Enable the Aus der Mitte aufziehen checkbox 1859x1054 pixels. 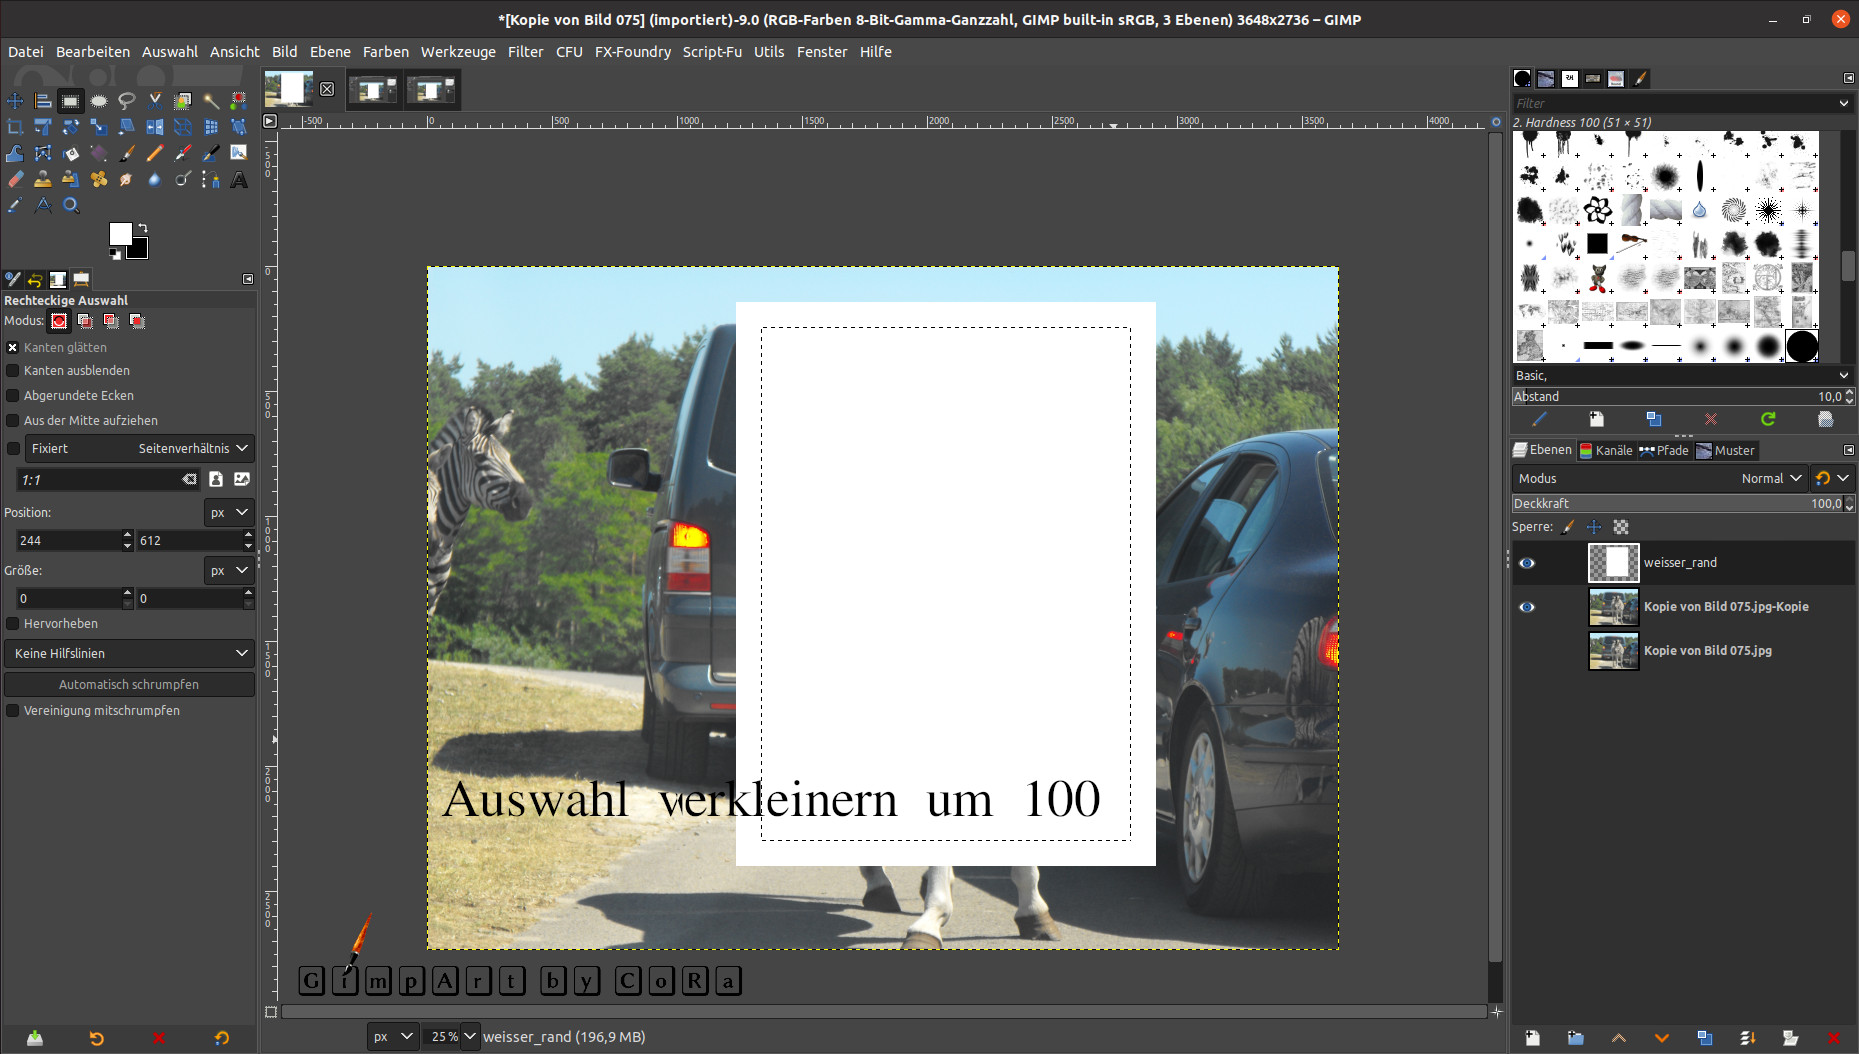(13, 421)
